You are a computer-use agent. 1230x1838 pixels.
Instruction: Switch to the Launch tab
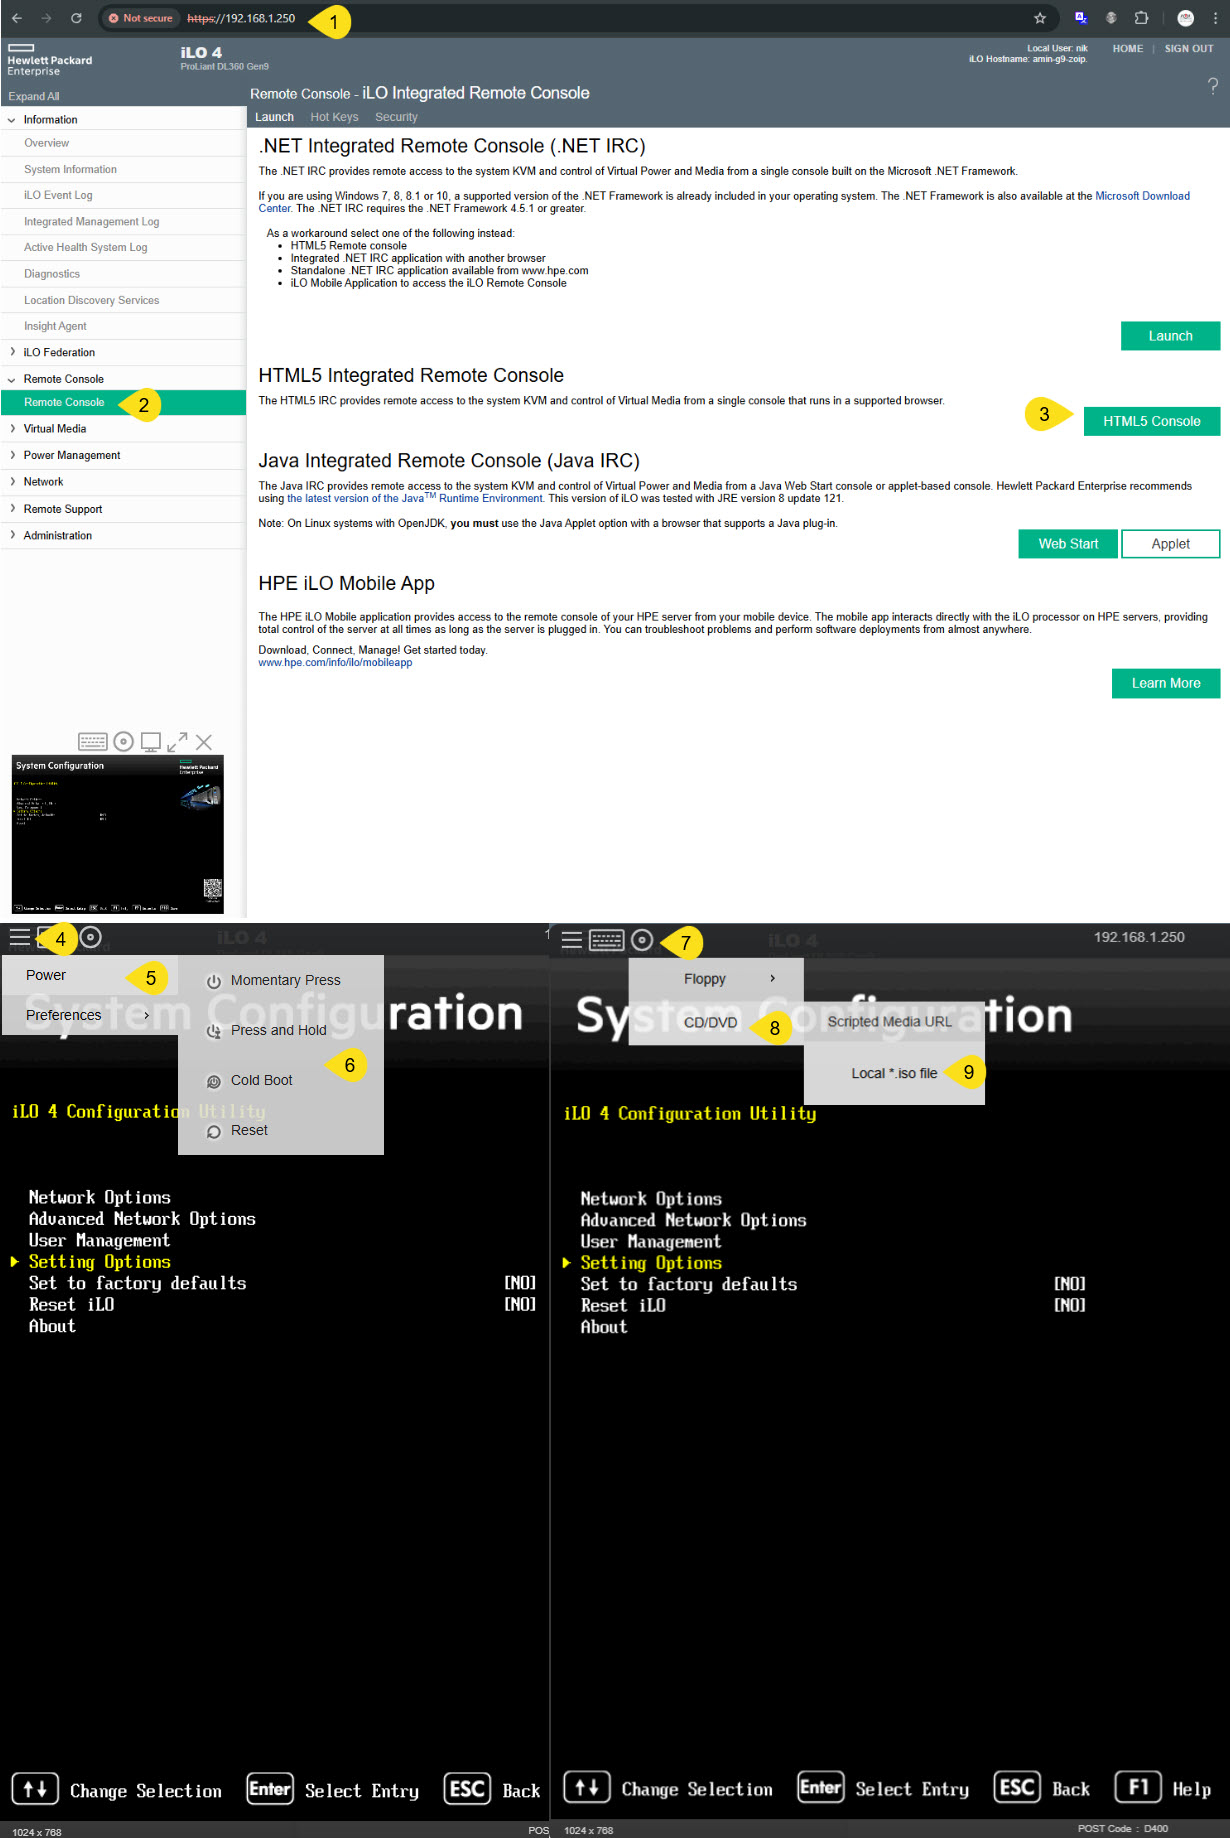(274, 117)
